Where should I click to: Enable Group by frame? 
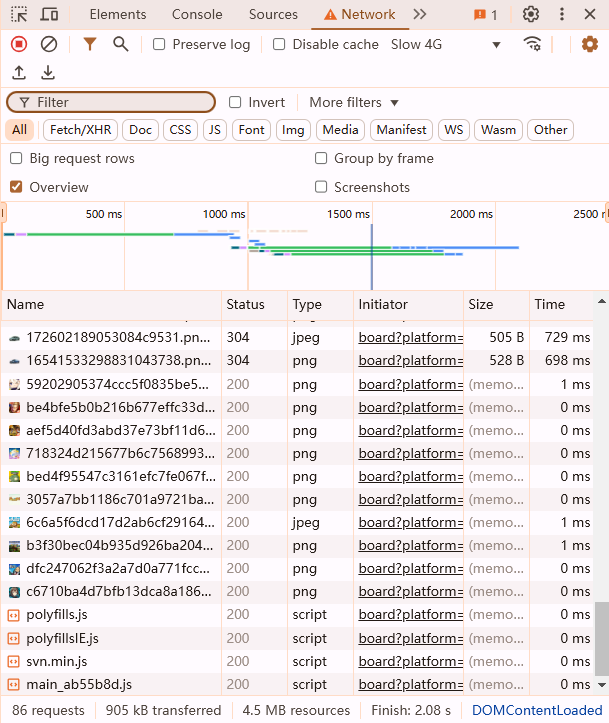click(x=321, y=158)
